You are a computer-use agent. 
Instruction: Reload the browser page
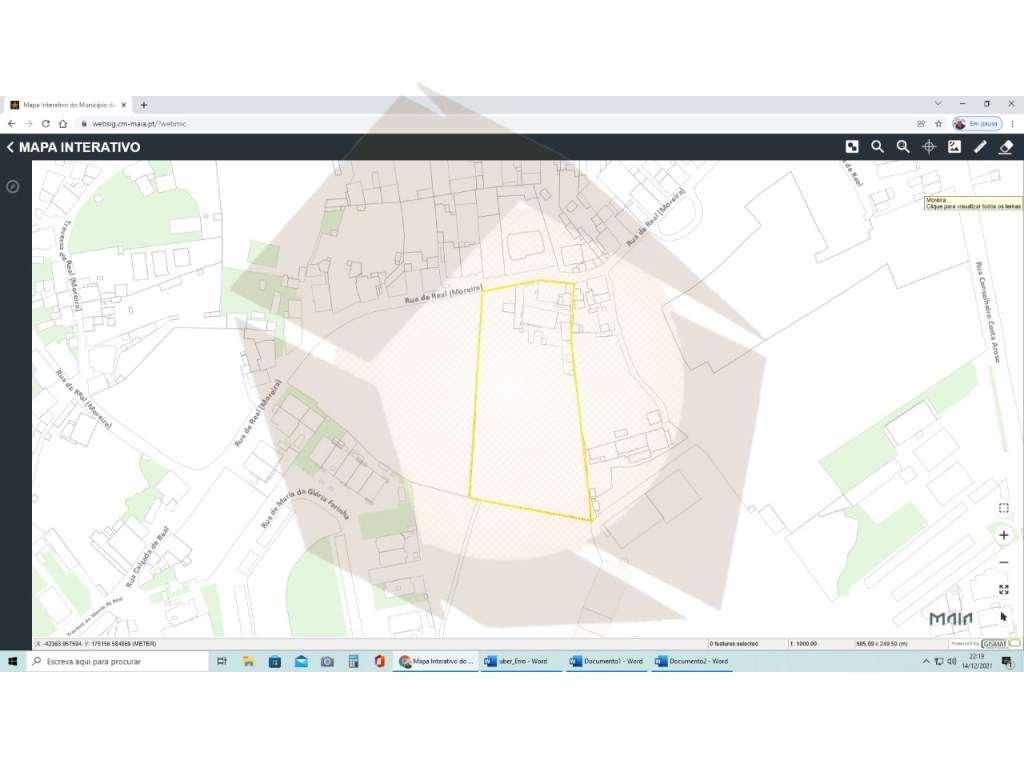click(45, 123)
